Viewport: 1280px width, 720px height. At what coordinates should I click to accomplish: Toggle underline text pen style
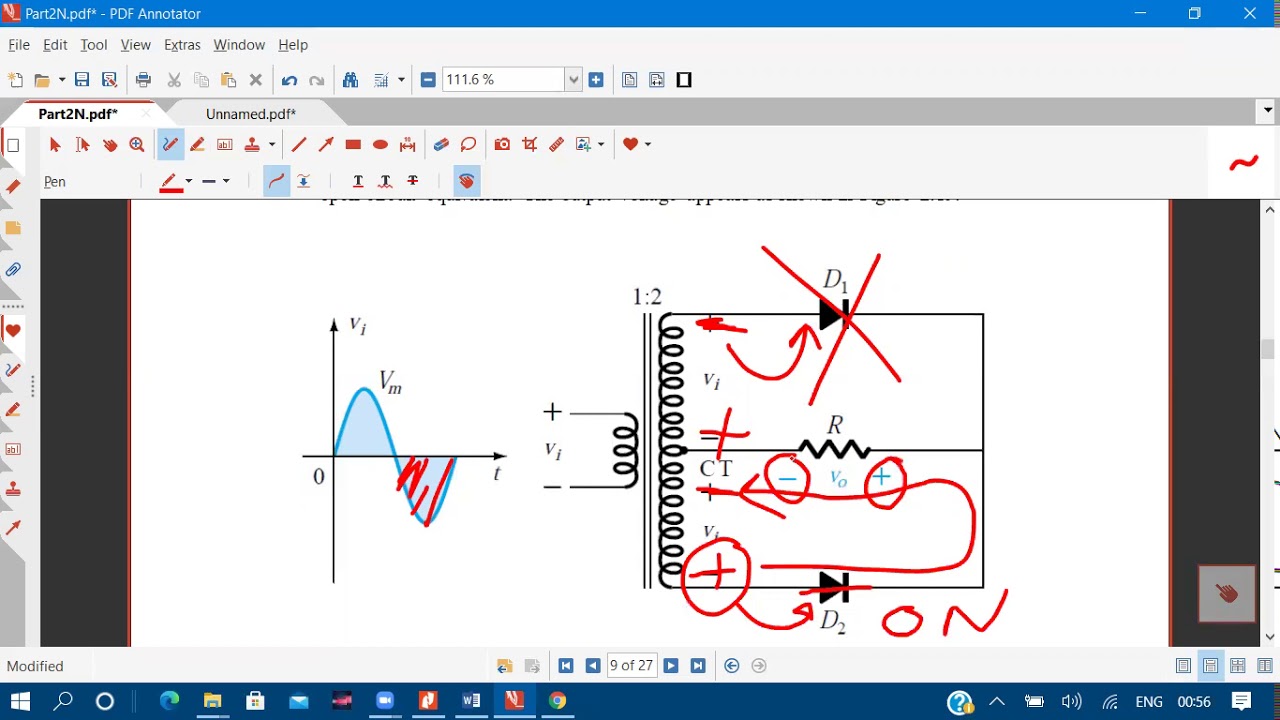click(x=358, y=181)
